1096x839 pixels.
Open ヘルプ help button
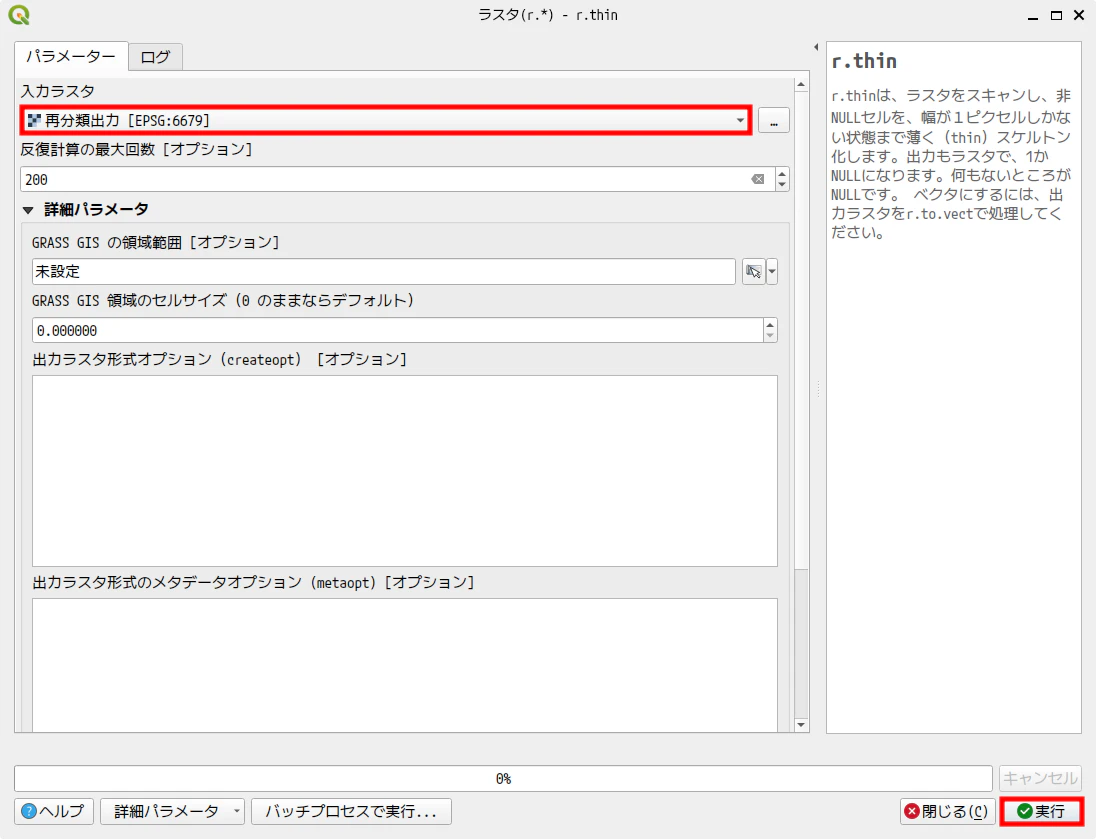point(53,811)
